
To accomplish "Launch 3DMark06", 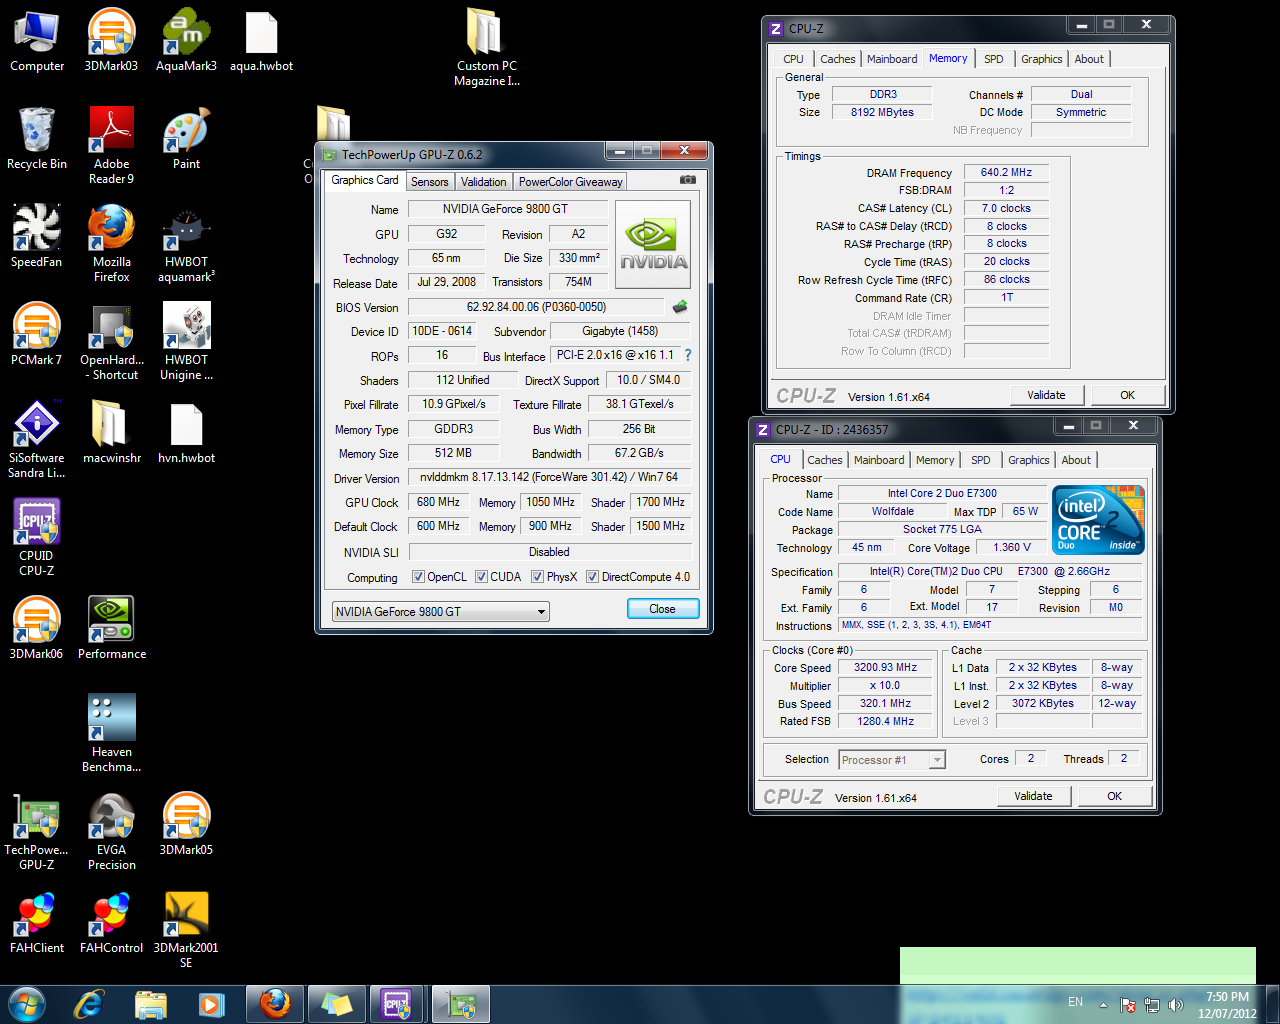I will tap(37, 628).
